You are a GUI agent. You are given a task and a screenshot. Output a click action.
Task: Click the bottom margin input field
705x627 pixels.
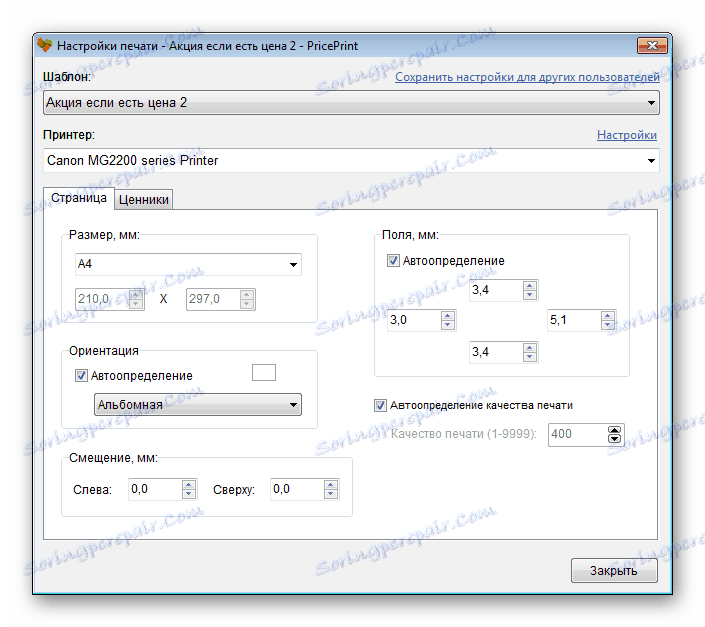pyautogui.click(x=496, y=352)
